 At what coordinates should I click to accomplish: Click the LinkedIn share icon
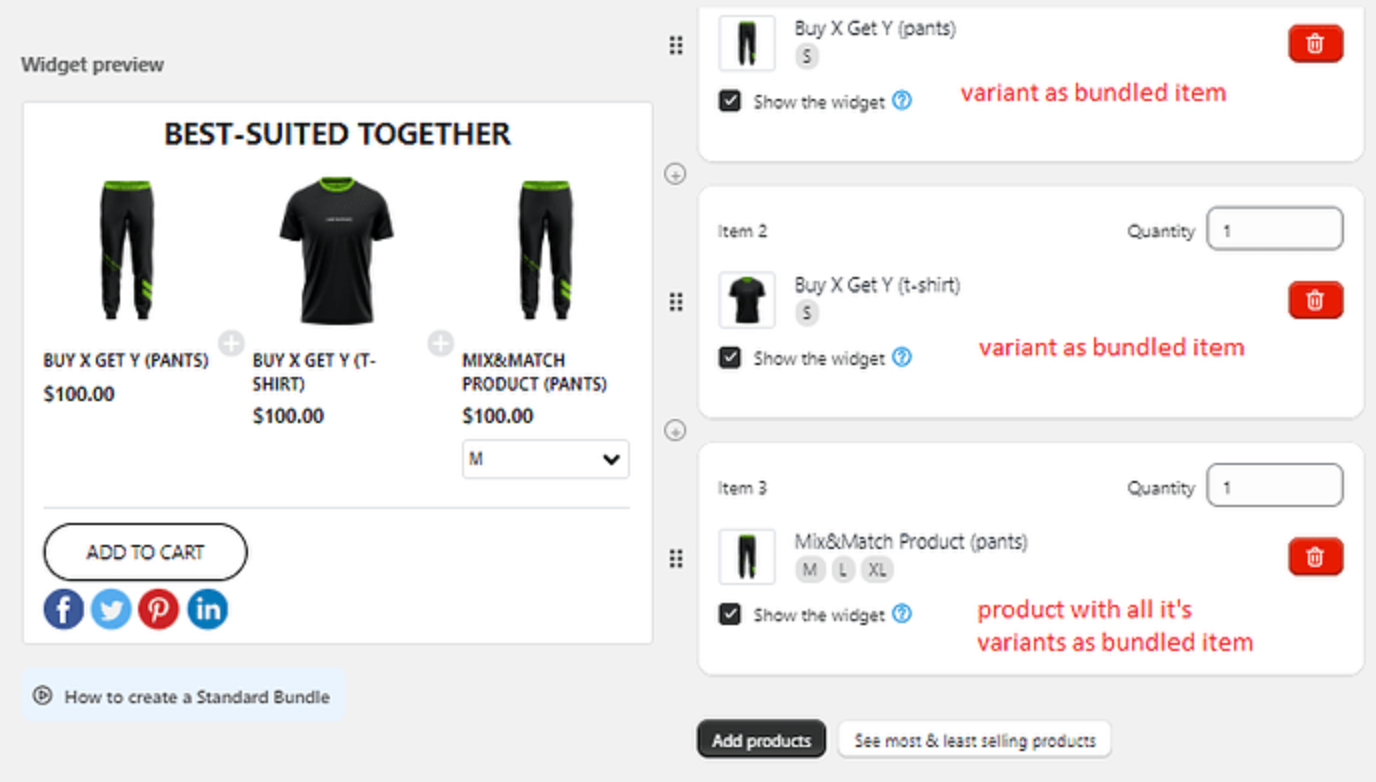click(207, 609)
